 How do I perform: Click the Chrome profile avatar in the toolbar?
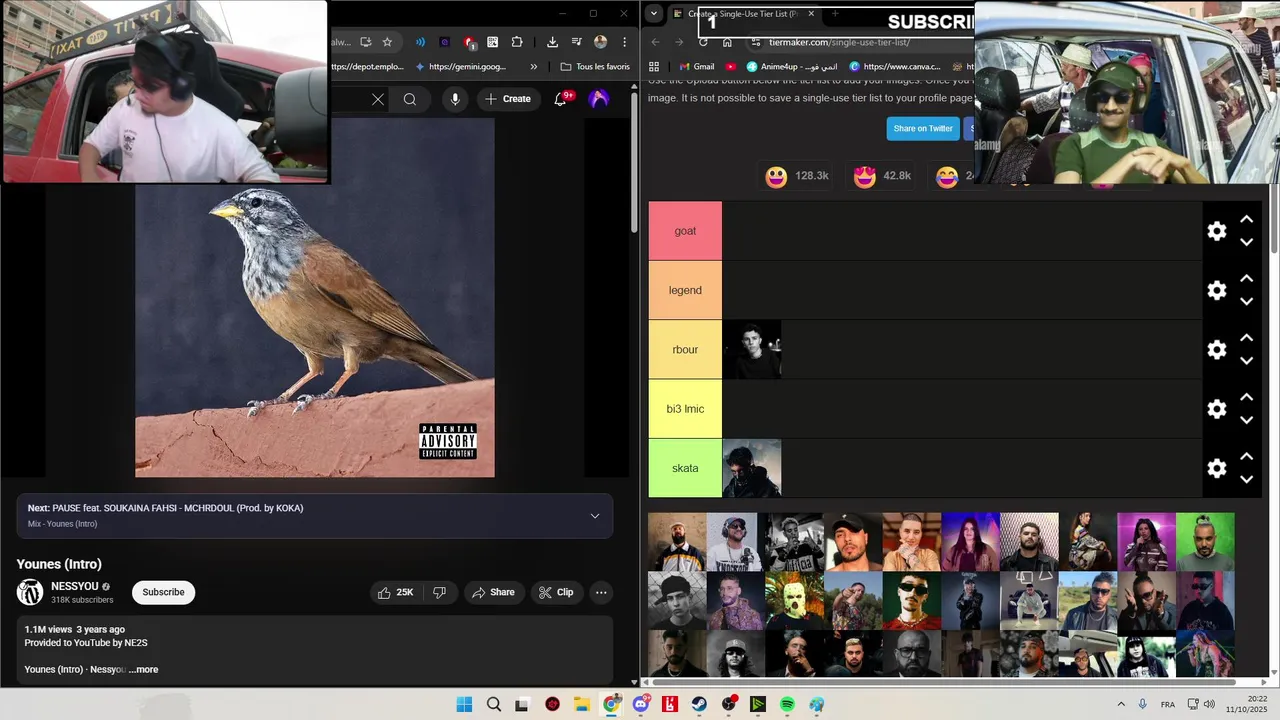[600, 42]
